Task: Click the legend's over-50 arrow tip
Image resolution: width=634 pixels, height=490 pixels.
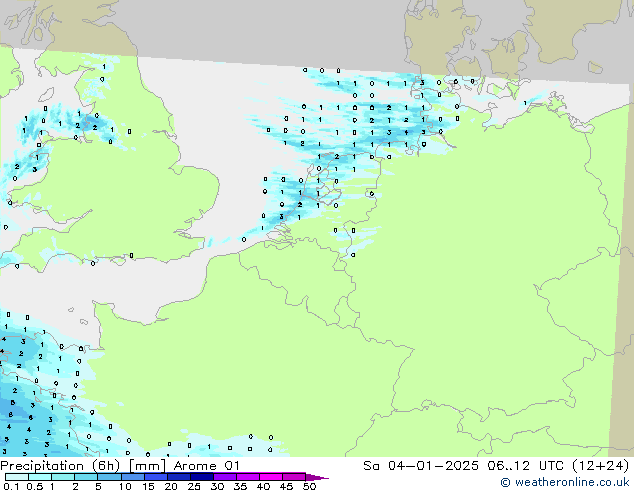Action: click(x=317, y=477)
